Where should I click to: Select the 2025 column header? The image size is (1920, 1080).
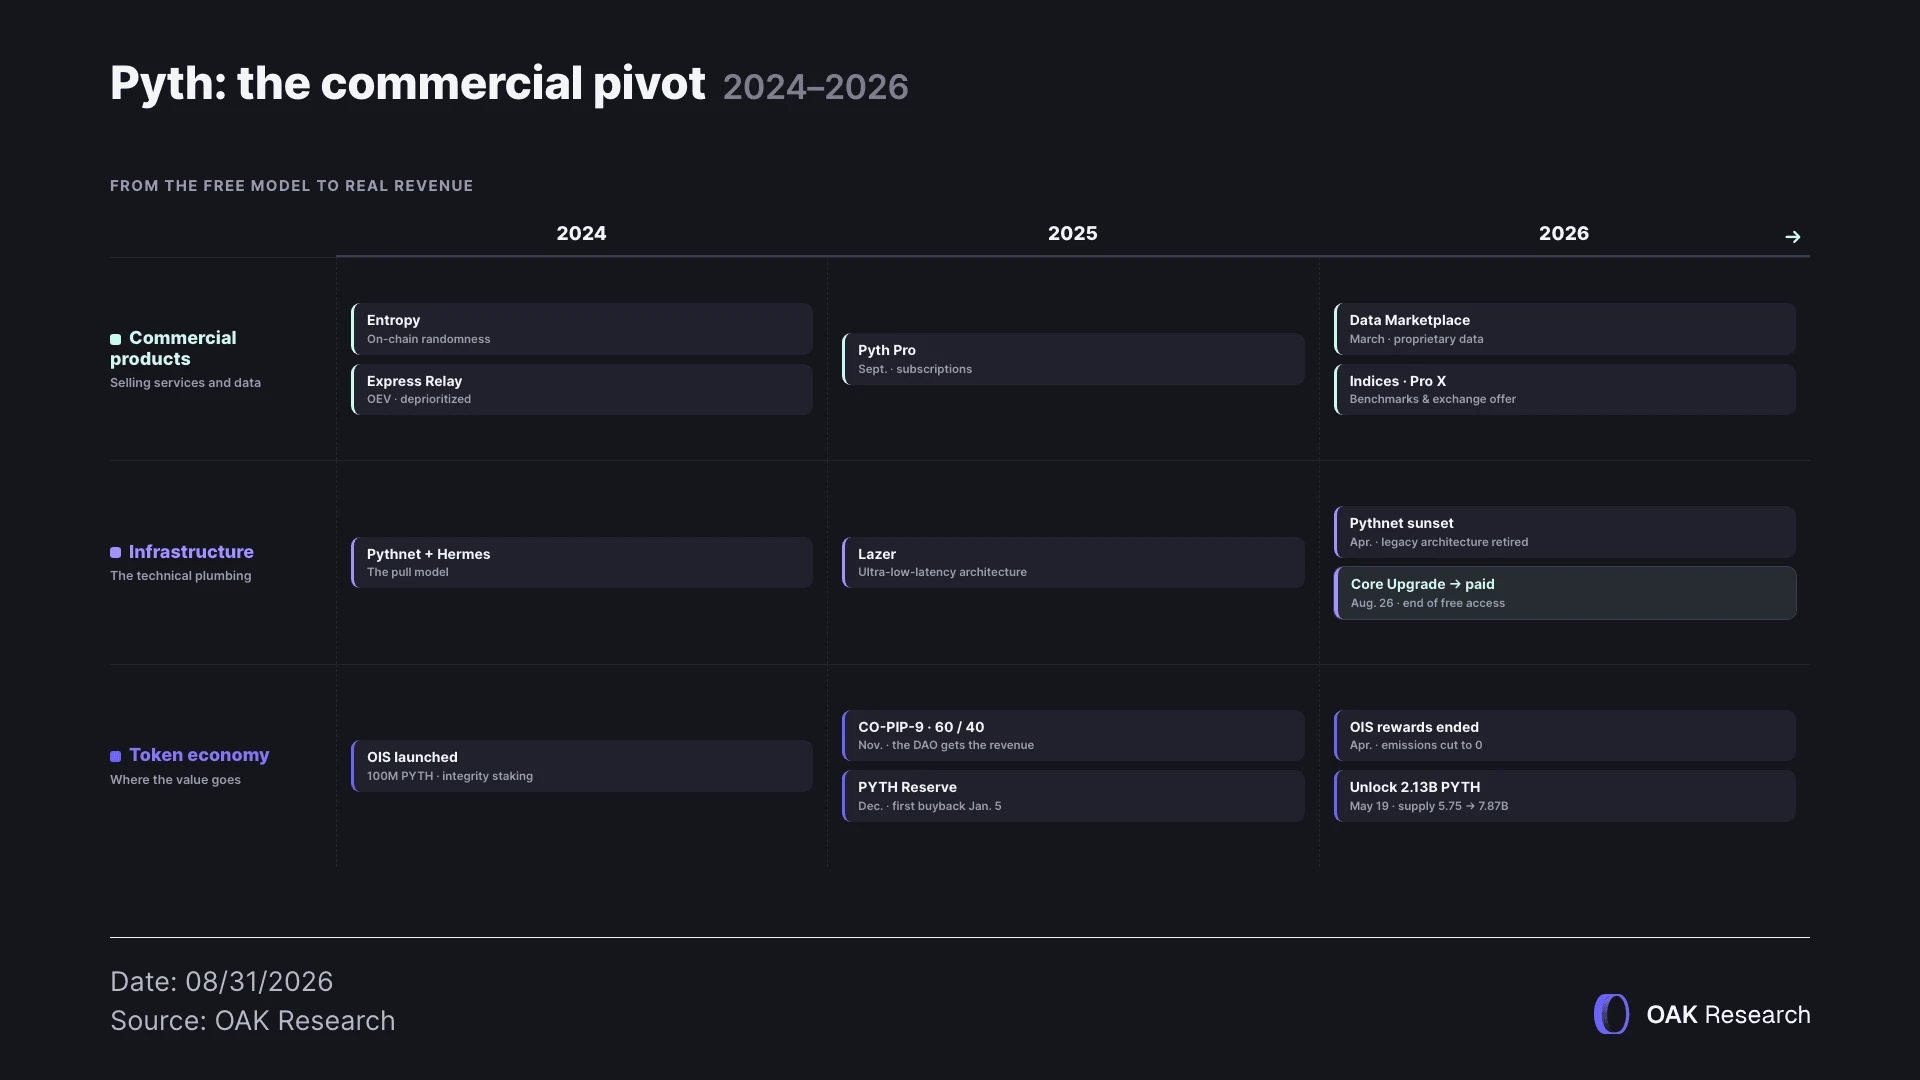[1072, 233]
